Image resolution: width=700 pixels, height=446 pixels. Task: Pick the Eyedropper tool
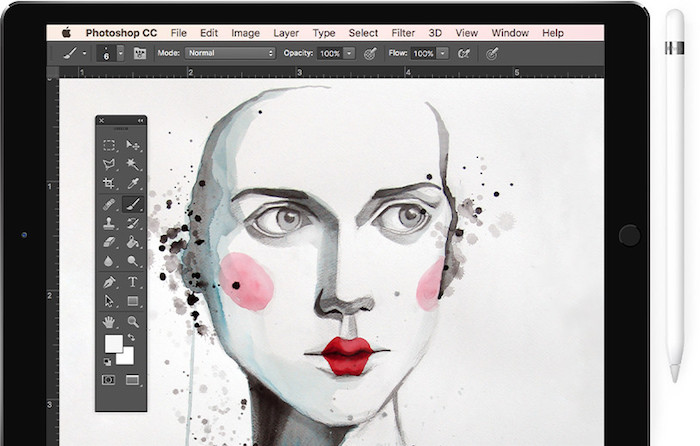coord(132,184)
